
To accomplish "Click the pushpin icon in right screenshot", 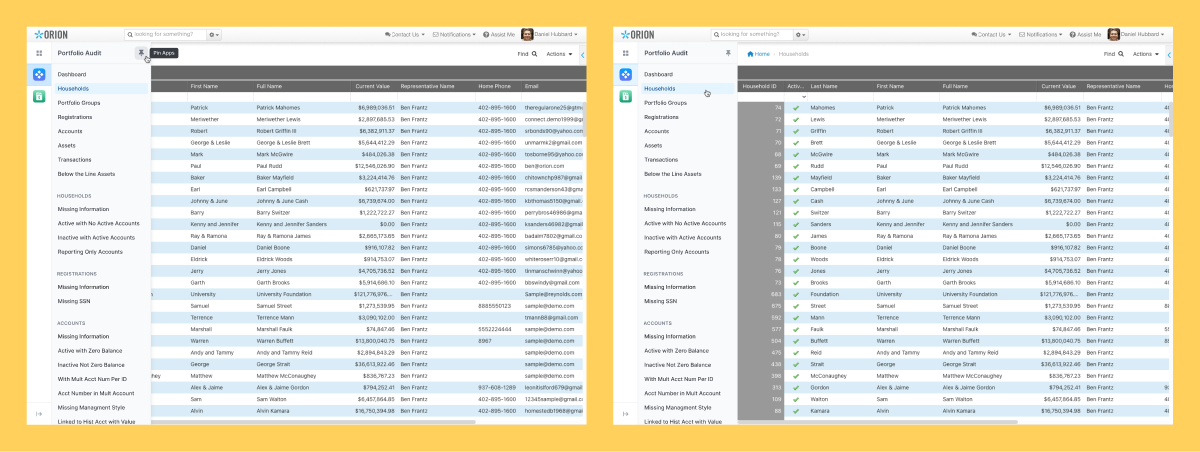I will pyautogui.click(x=728, y=52).
